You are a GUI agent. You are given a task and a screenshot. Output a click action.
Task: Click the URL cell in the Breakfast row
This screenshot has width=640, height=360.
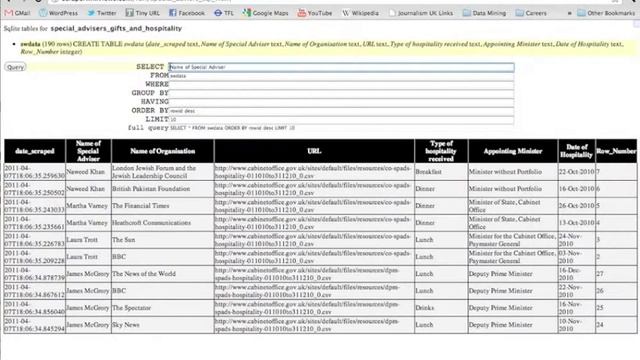tap(314, 172)
